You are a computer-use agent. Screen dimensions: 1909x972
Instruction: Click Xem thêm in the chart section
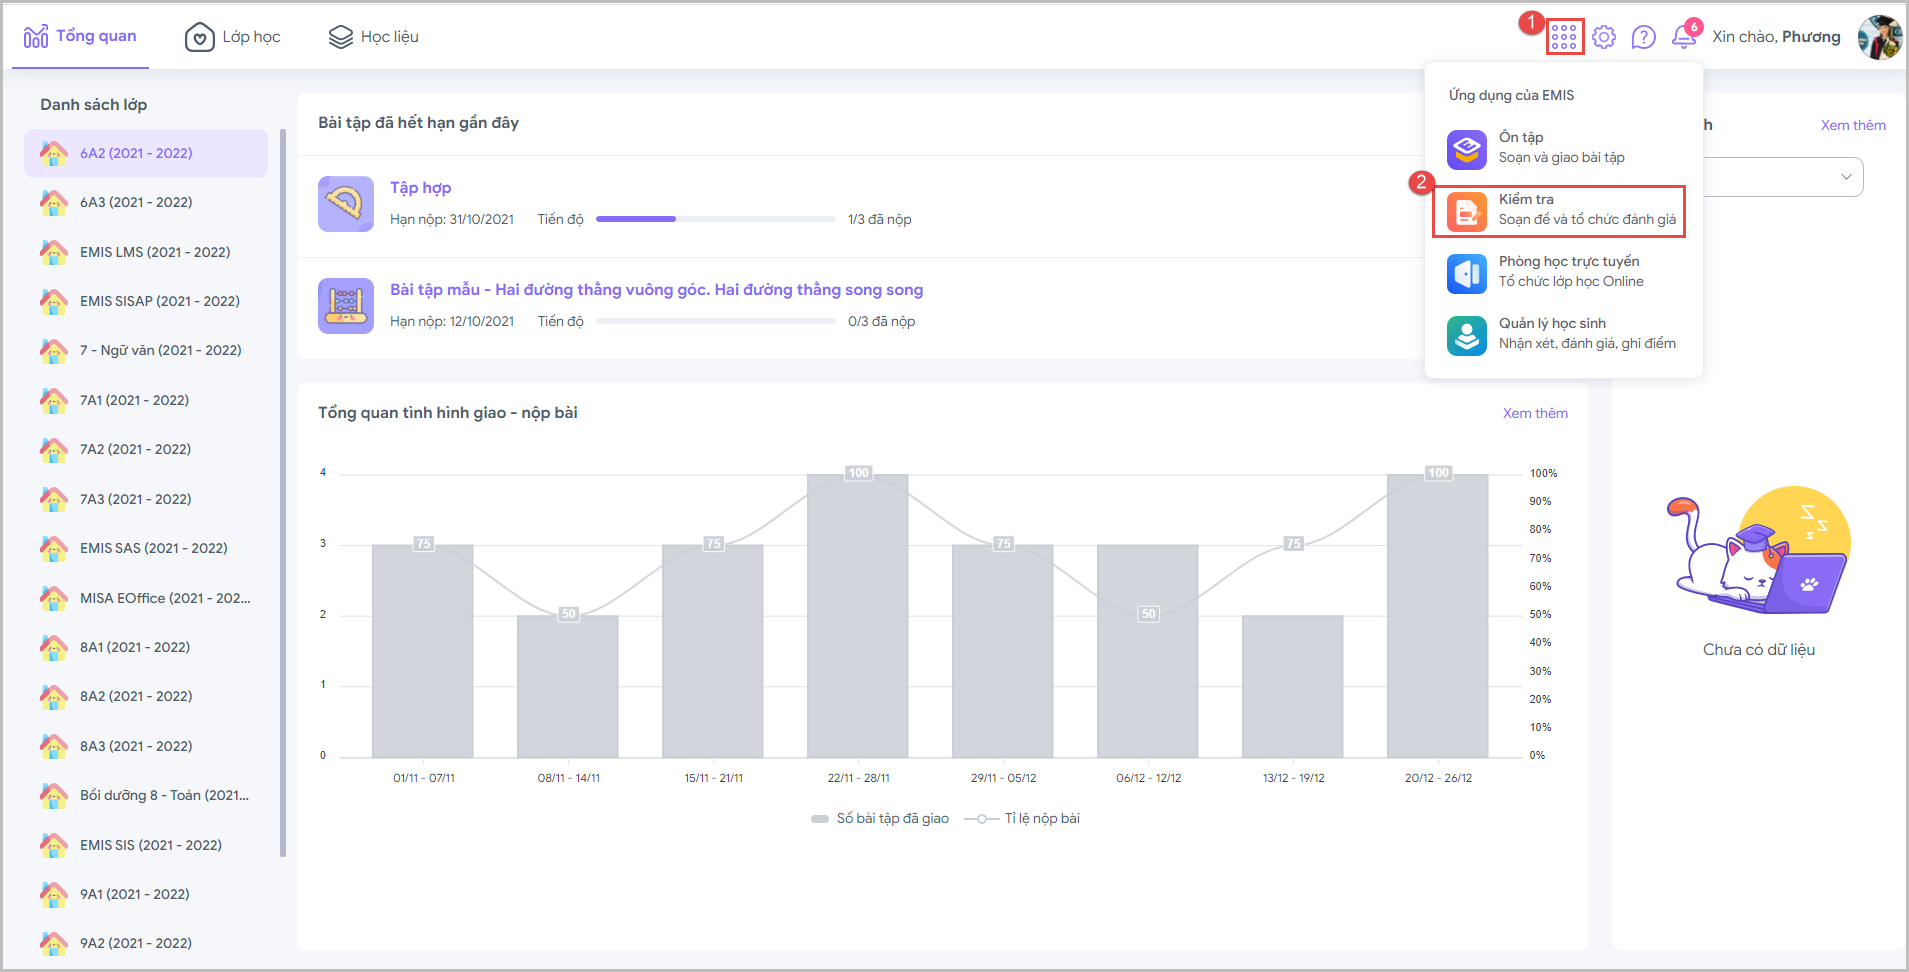[1535, 413]
